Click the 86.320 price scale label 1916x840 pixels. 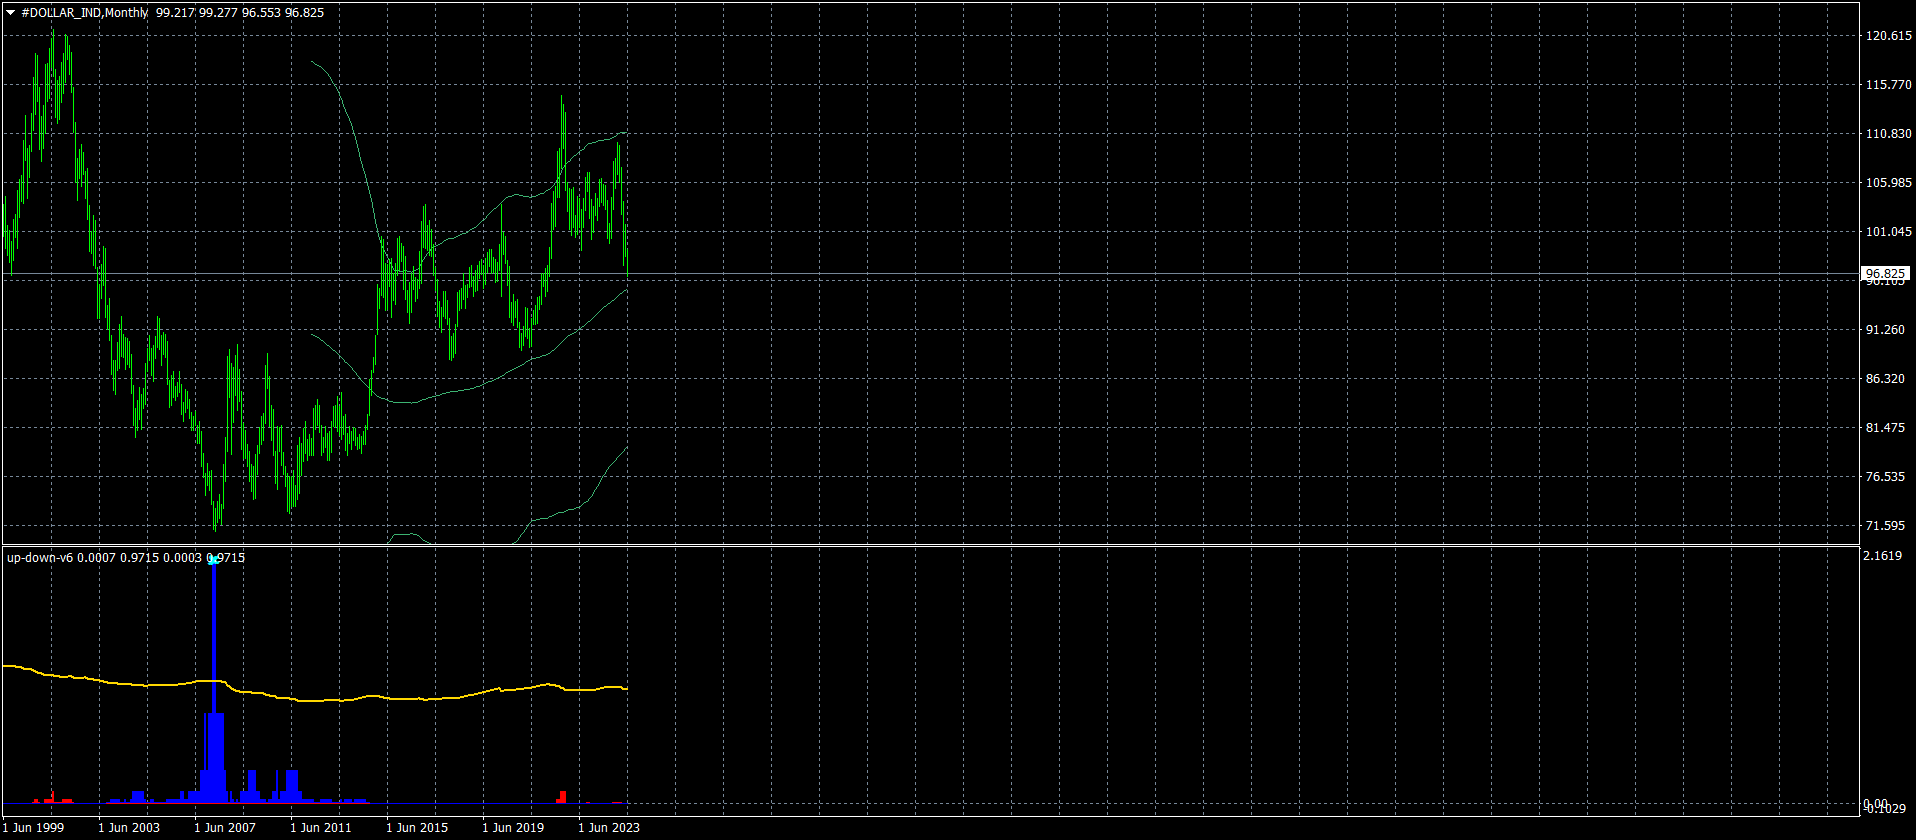1885,379
